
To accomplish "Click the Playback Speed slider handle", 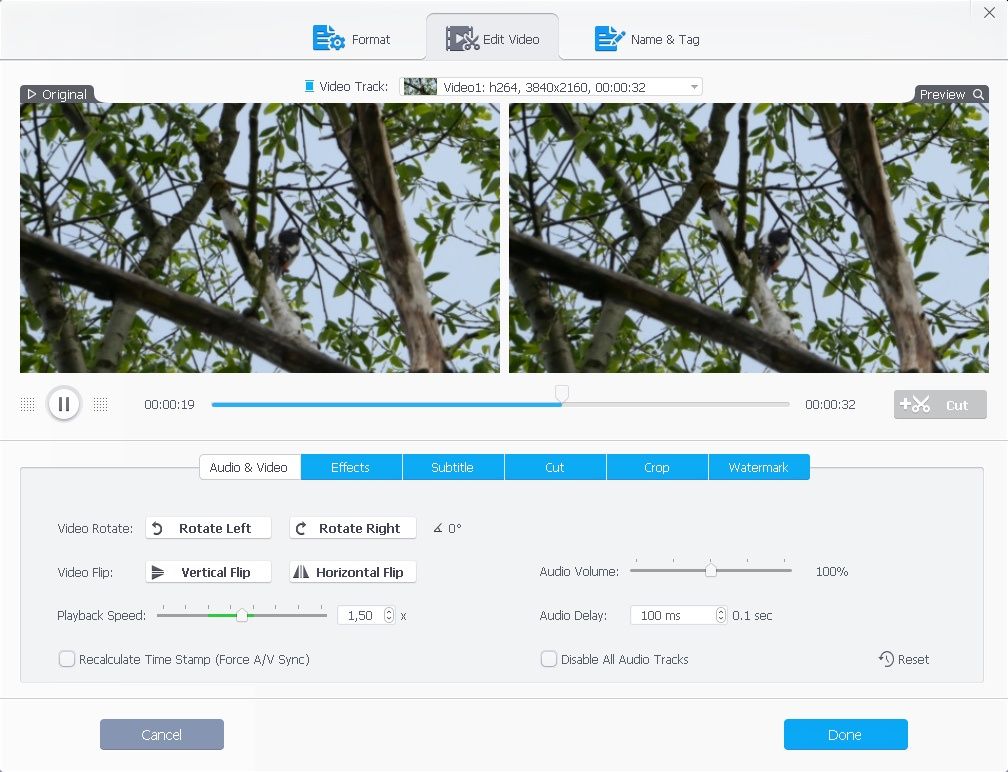I will 242,615.
